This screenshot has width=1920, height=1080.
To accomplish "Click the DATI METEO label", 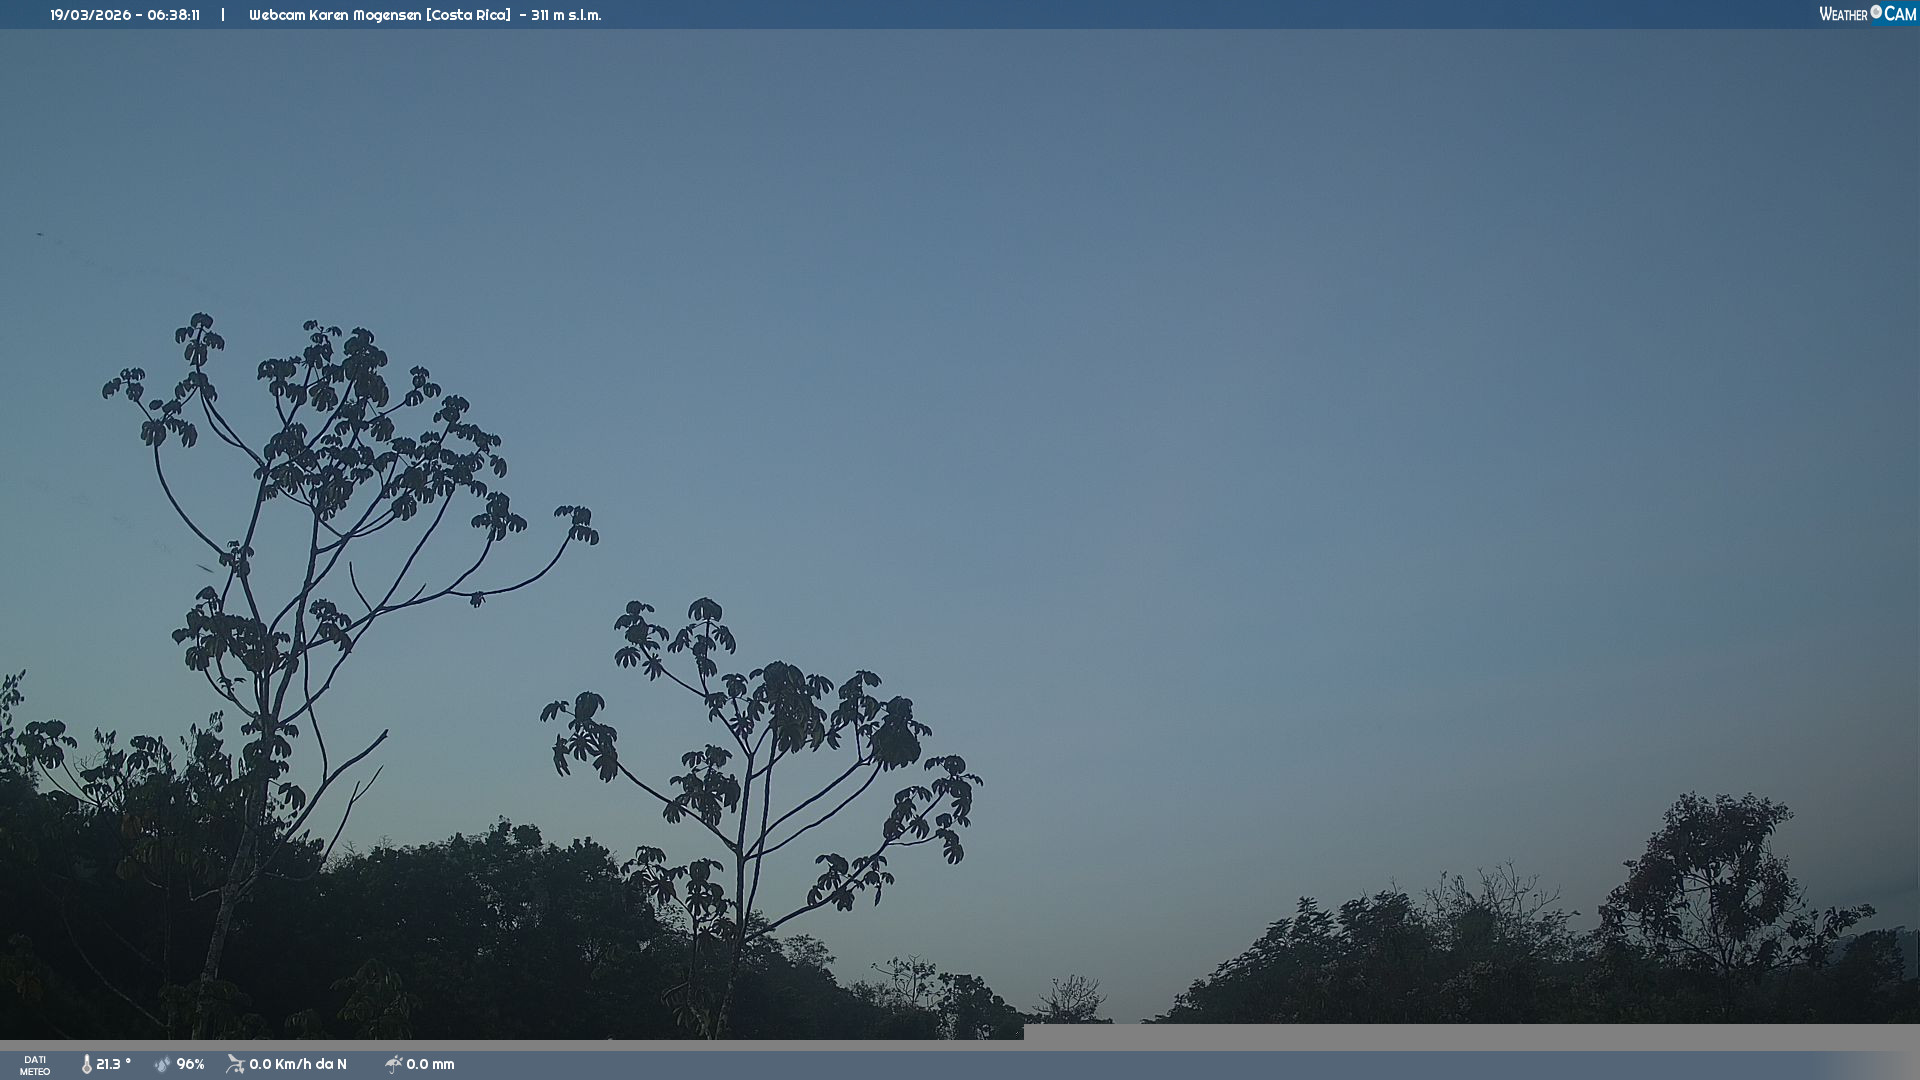I will pyautogui.click(x=35, y=1065).
